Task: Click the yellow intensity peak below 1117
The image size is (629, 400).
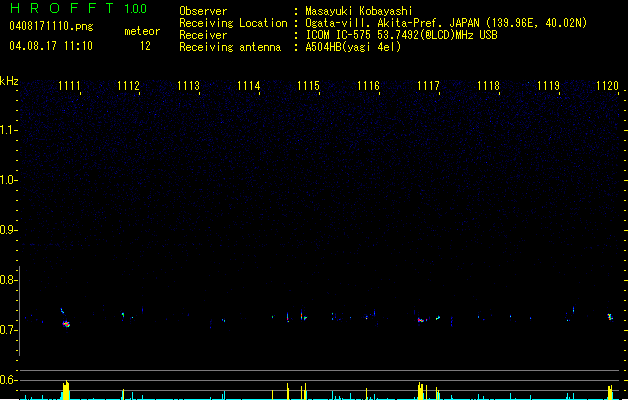Action: (420, 391)
